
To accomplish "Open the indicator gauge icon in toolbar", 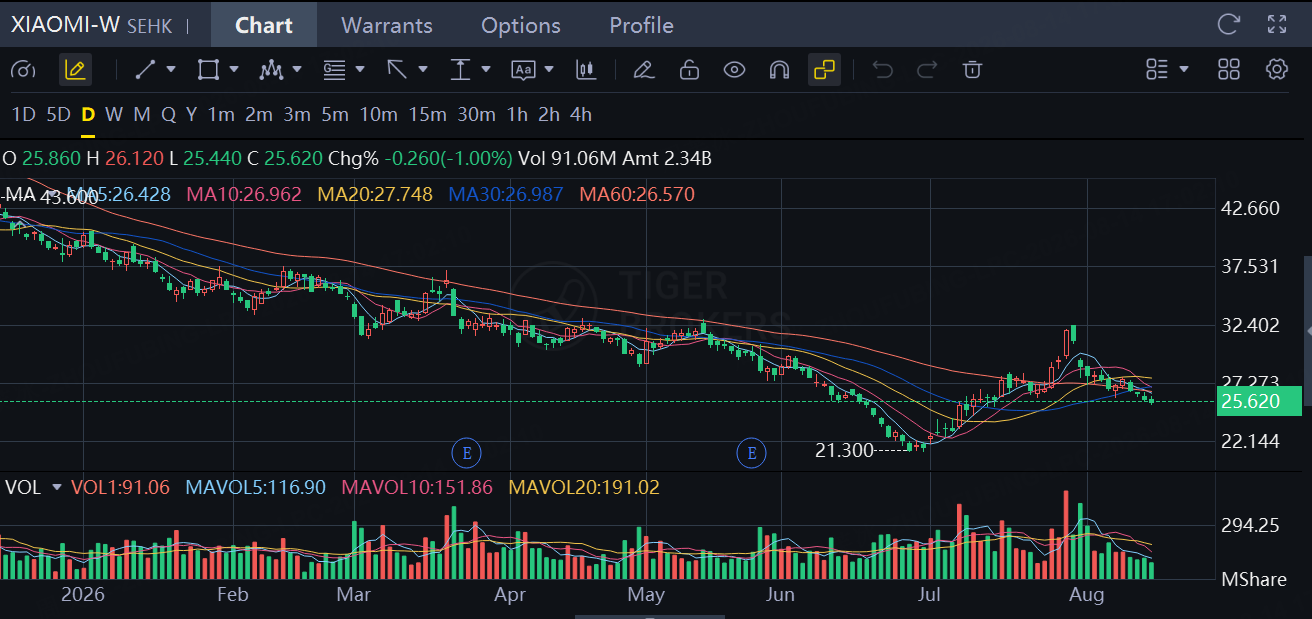I will [x=23, y=70].
